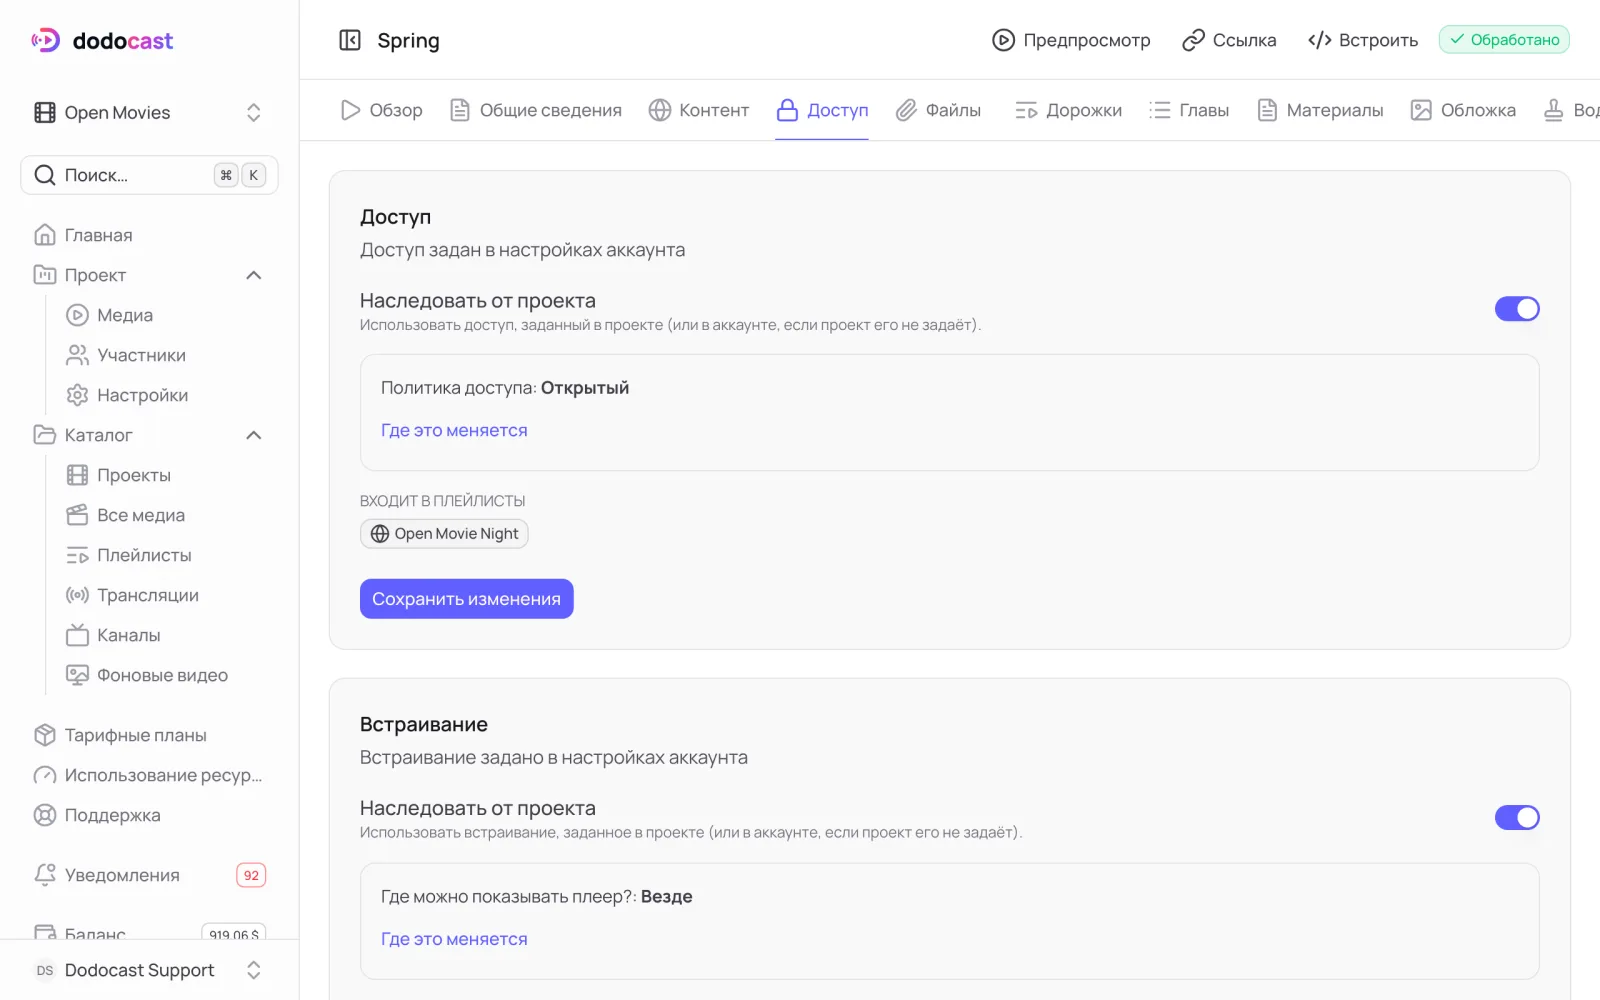Switch to the Материалы tab
This screenshot has width=1600, height=1000.
tap(1320, 110)
